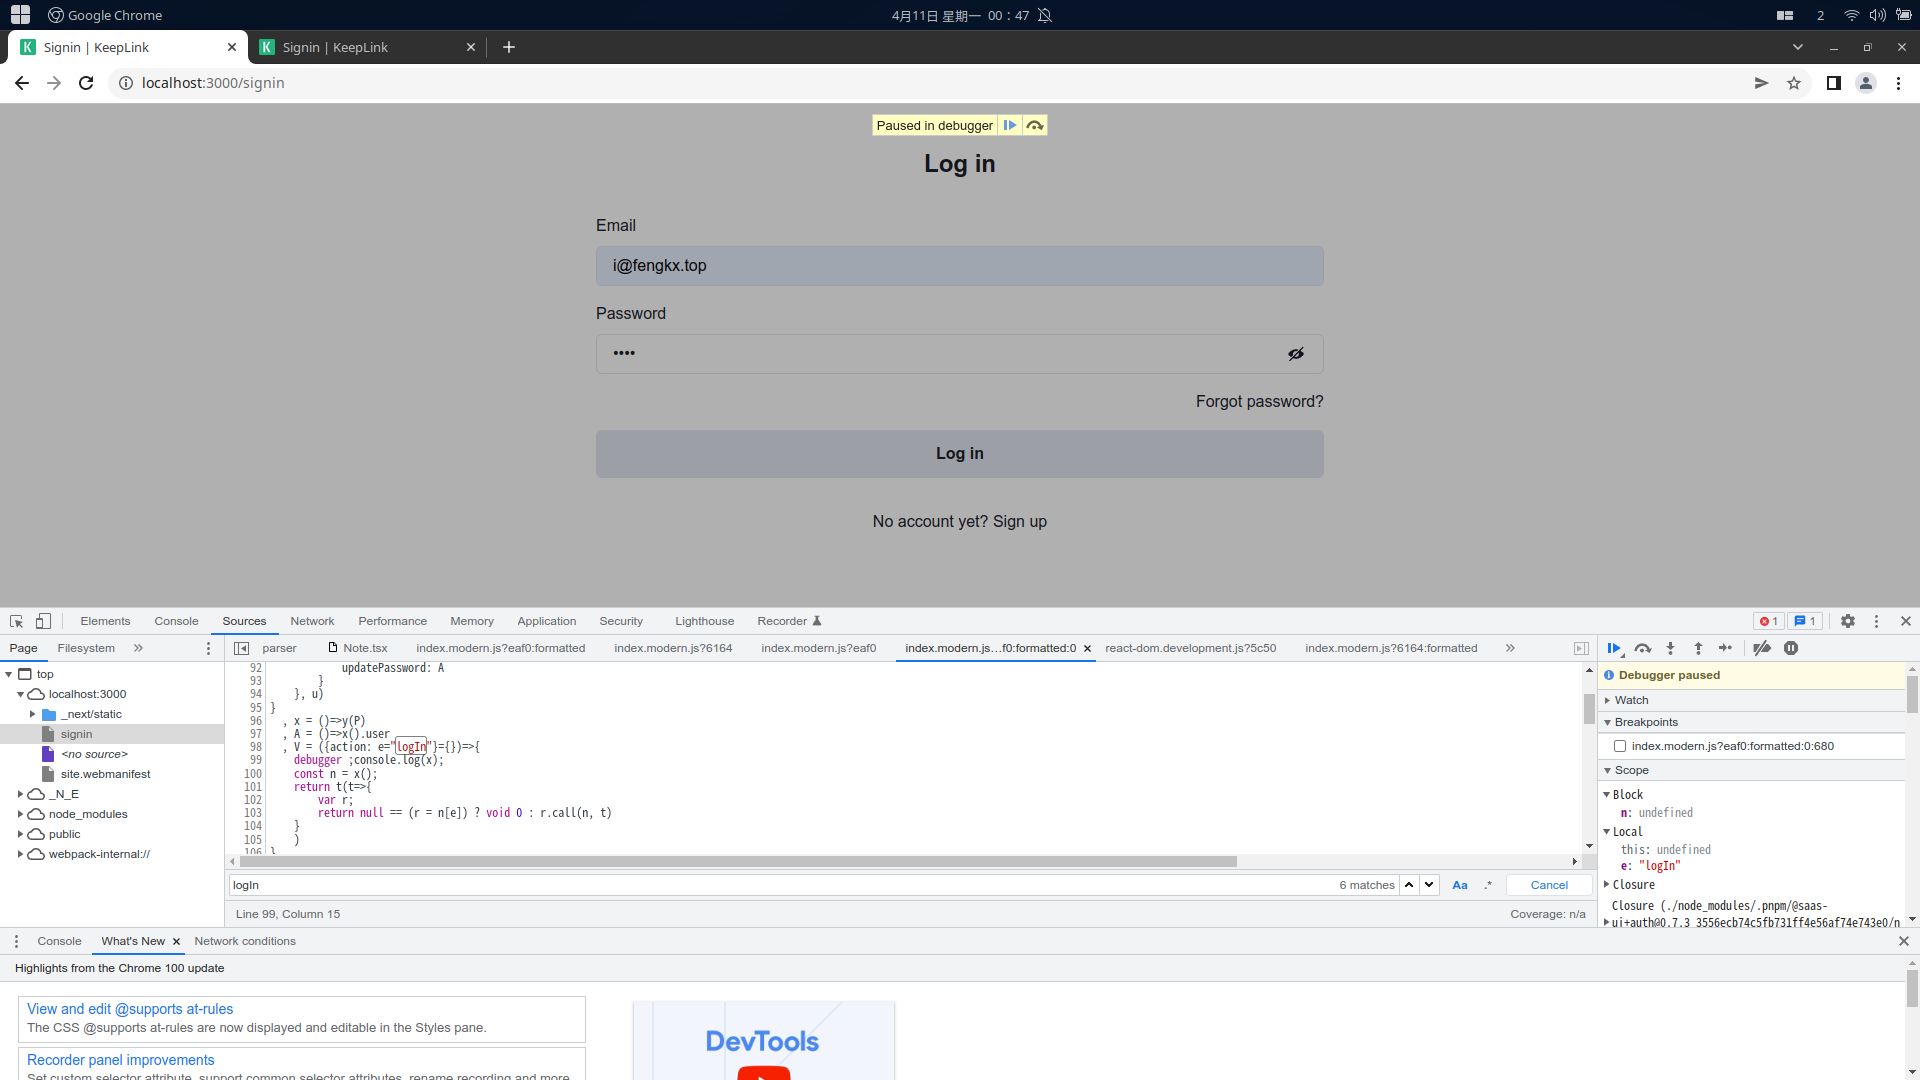Toggle password visibility eye icon
The height and width of the screenshot is (1080, 1920).
pyautogui.click(x=1296, y=353)
